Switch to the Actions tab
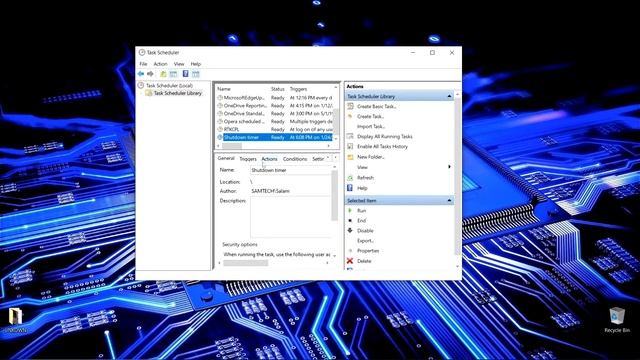The image size is (640, 360). 269,159
